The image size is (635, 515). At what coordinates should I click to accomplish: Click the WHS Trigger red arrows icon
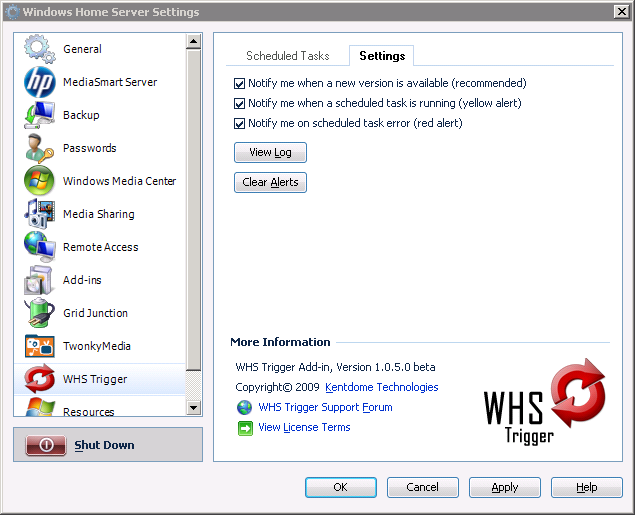[x=39, y=379]
